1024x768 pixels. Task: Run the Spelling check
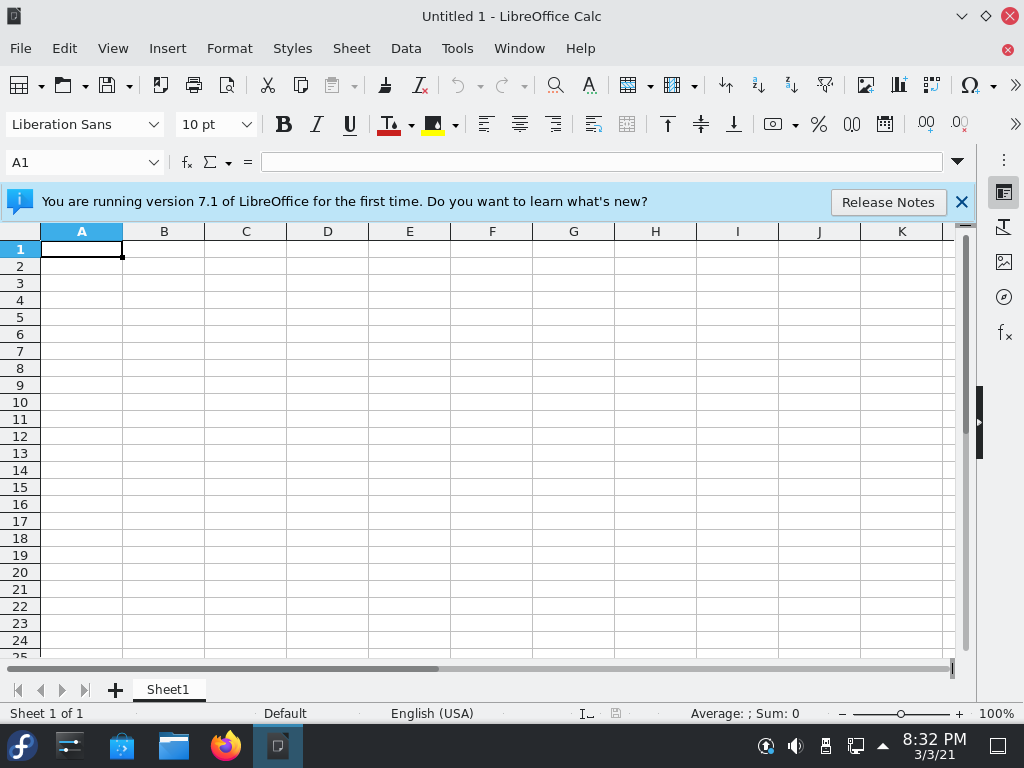point(589,85)
